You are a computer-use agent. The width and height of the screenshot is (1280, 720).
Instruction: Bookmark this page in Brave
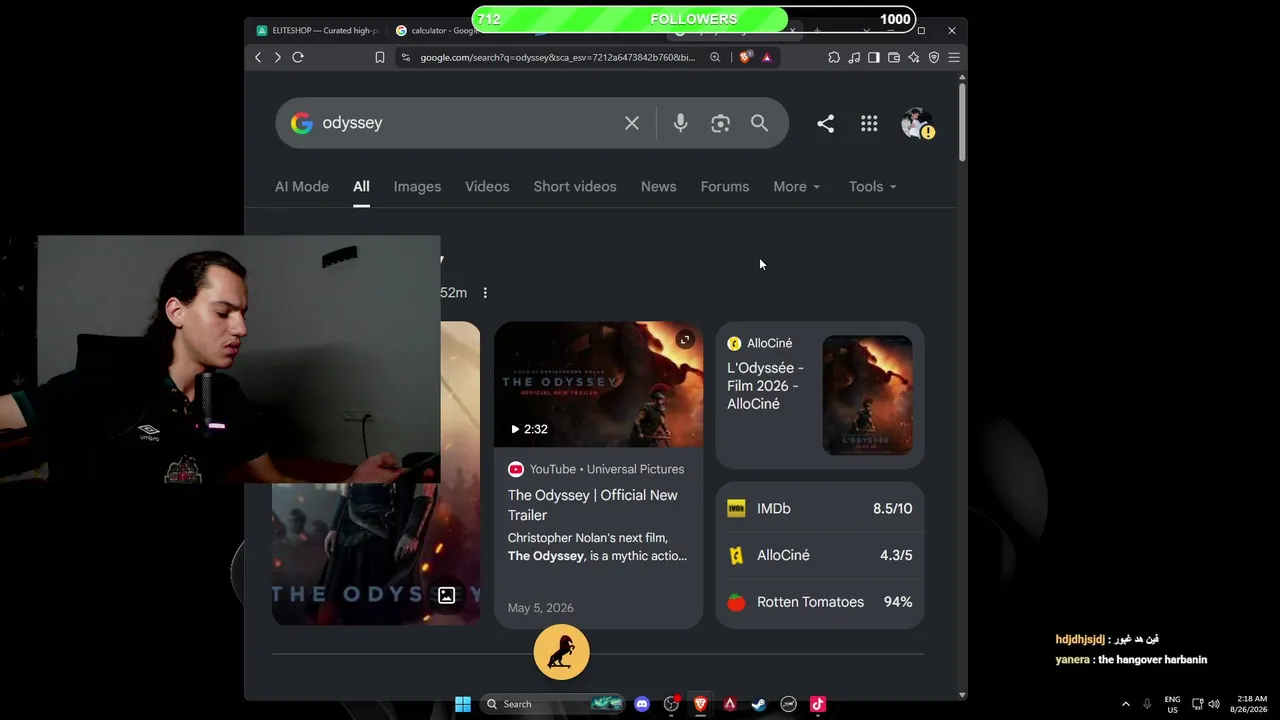tap(380, 58)
